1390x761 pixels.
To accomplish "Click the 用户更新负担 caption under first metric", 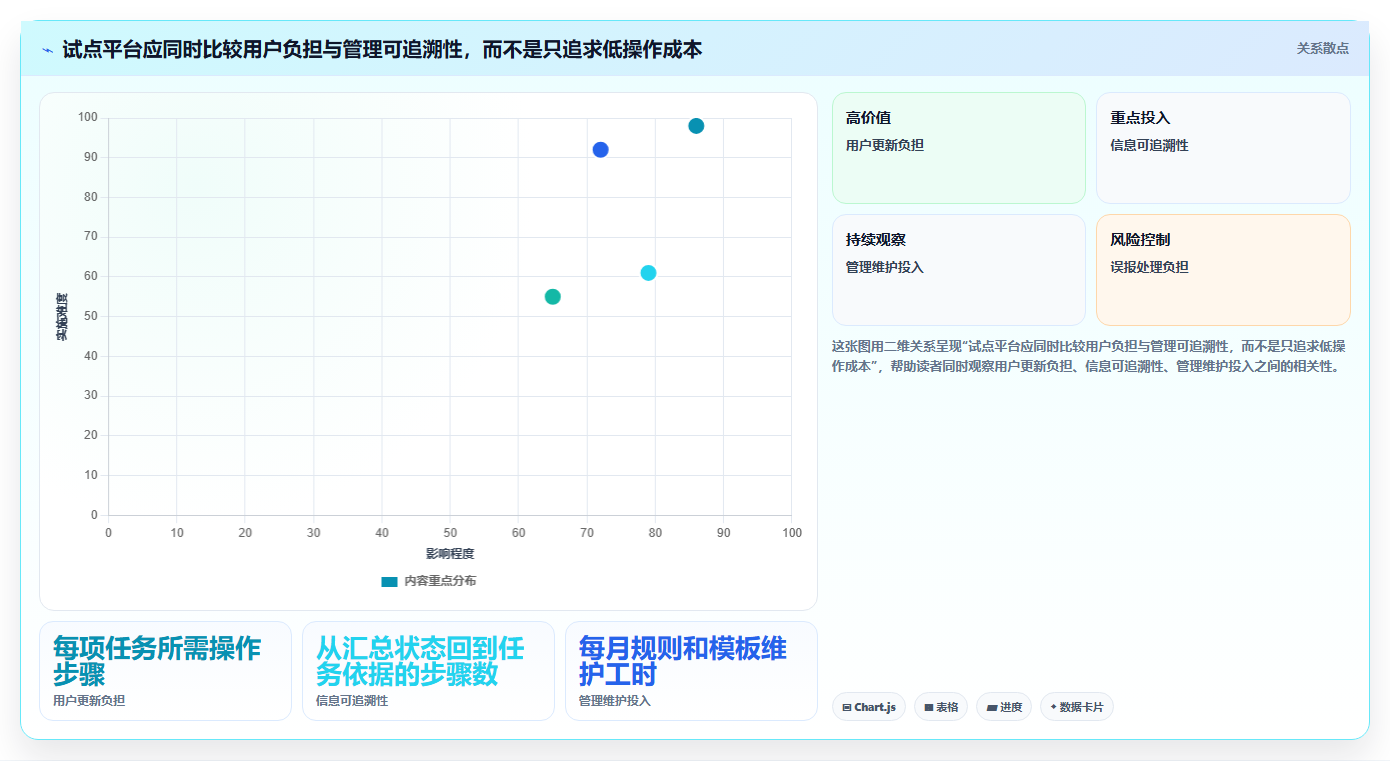I will pyautogui.click(x=89, y=701).
